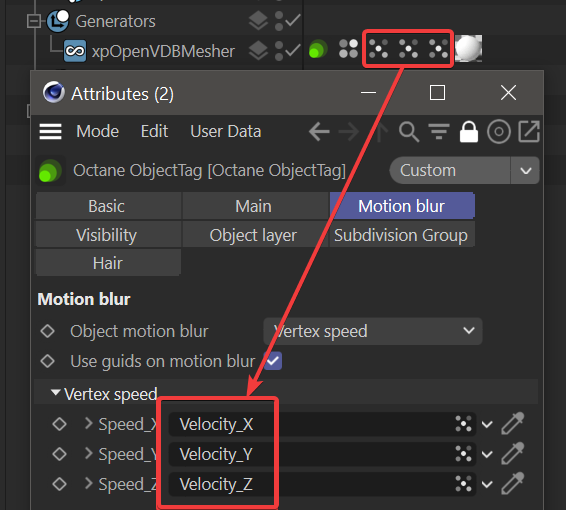
Task: Open the Object motion blur dropdown
Action: [x=373, y=331]
